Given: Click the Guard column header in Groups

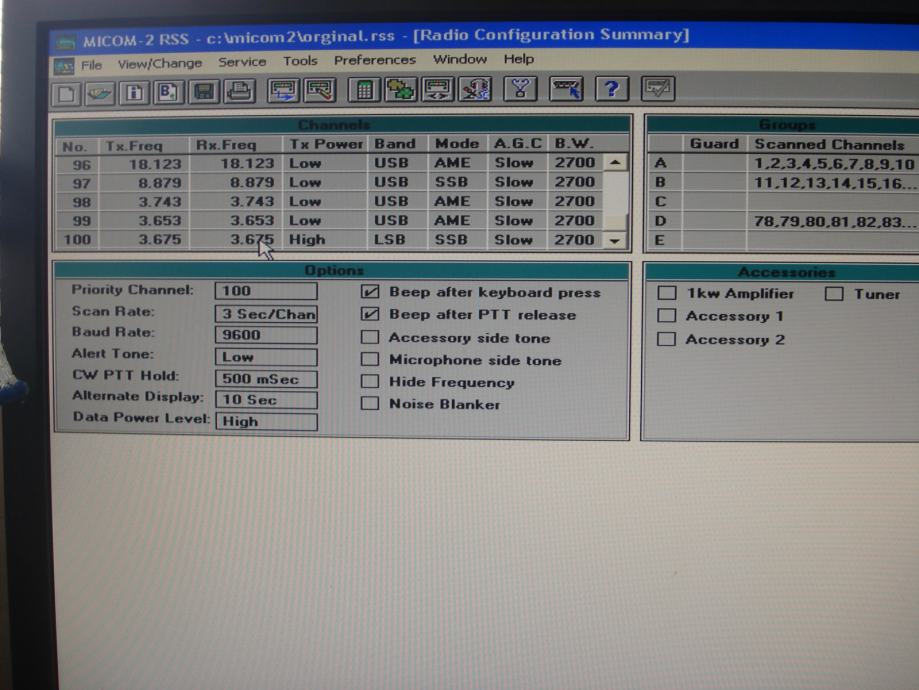Looking at the screenshot, I should click(714, 144).
